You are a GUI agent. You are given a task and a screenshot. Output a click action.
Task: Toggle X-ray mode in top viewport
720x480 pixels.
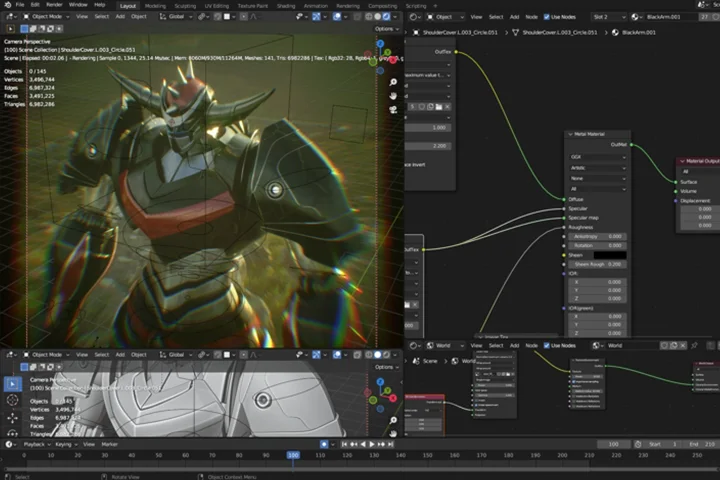[x=357, y=17]
